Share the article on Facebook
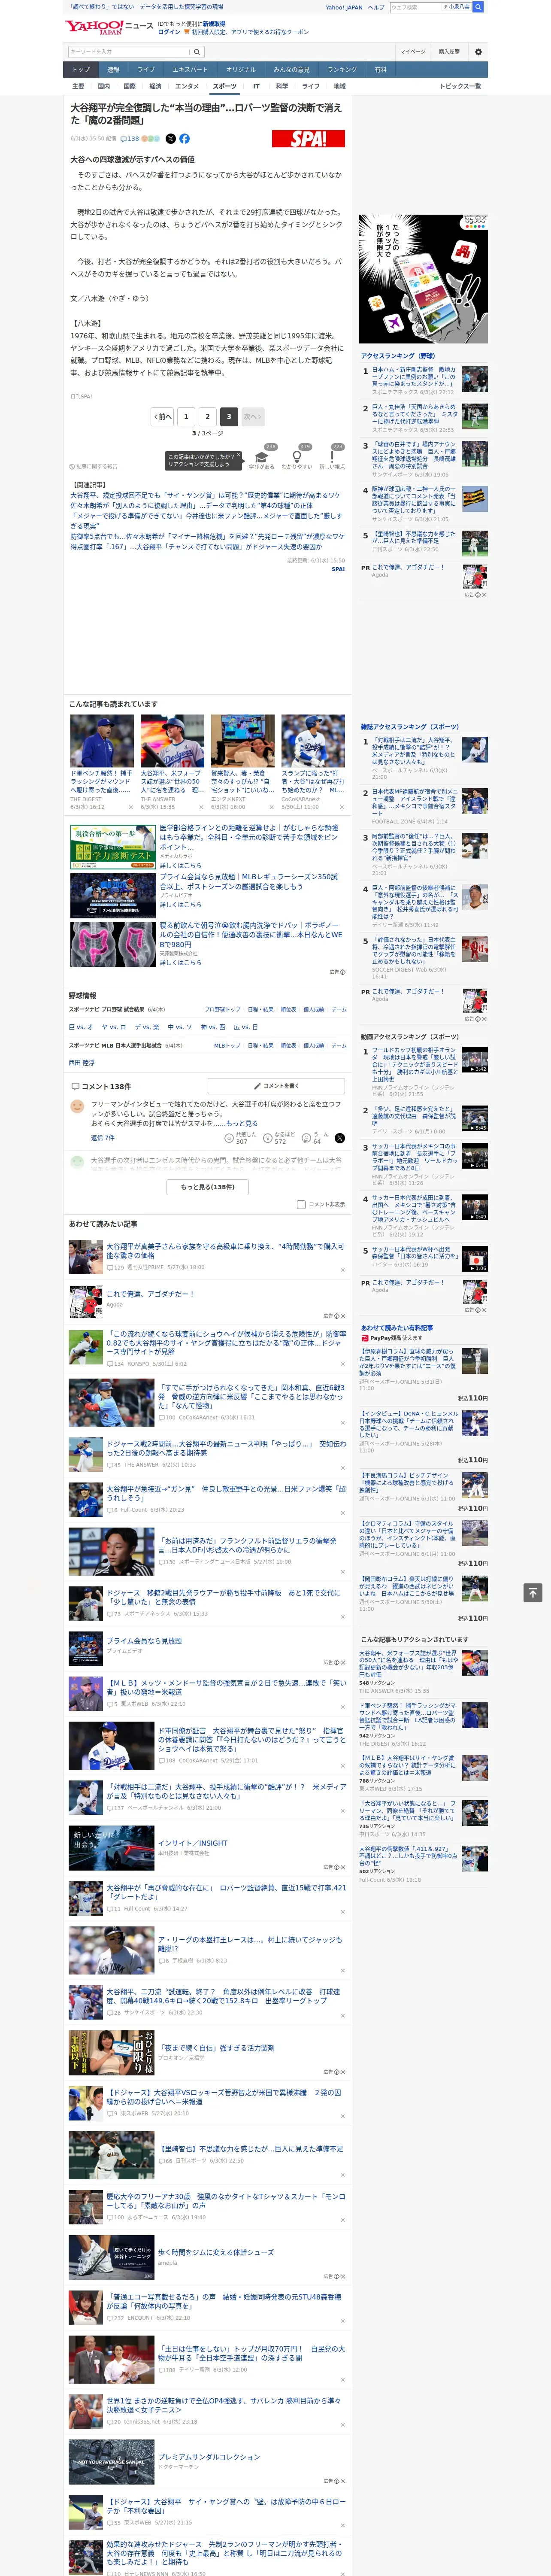 coord(184,139)
